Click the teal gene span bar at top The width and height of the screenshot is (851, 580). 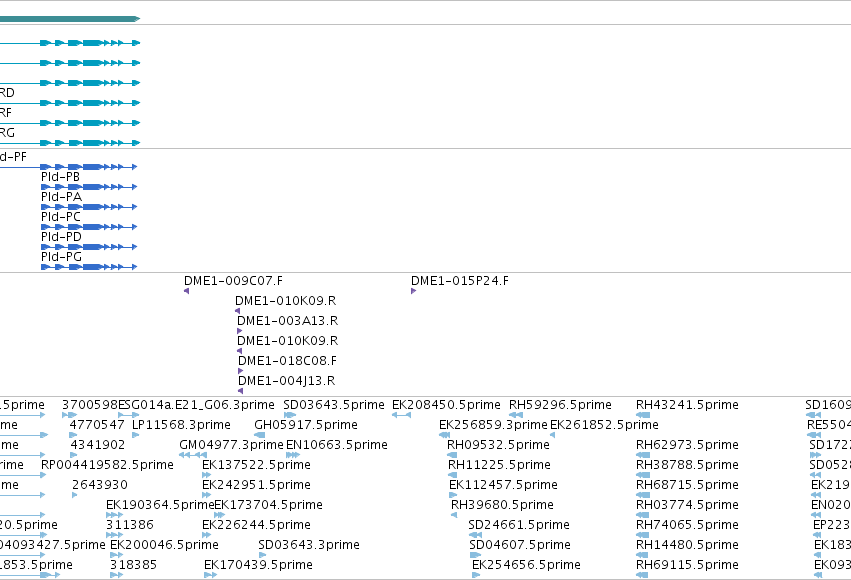tap(70, 19)
